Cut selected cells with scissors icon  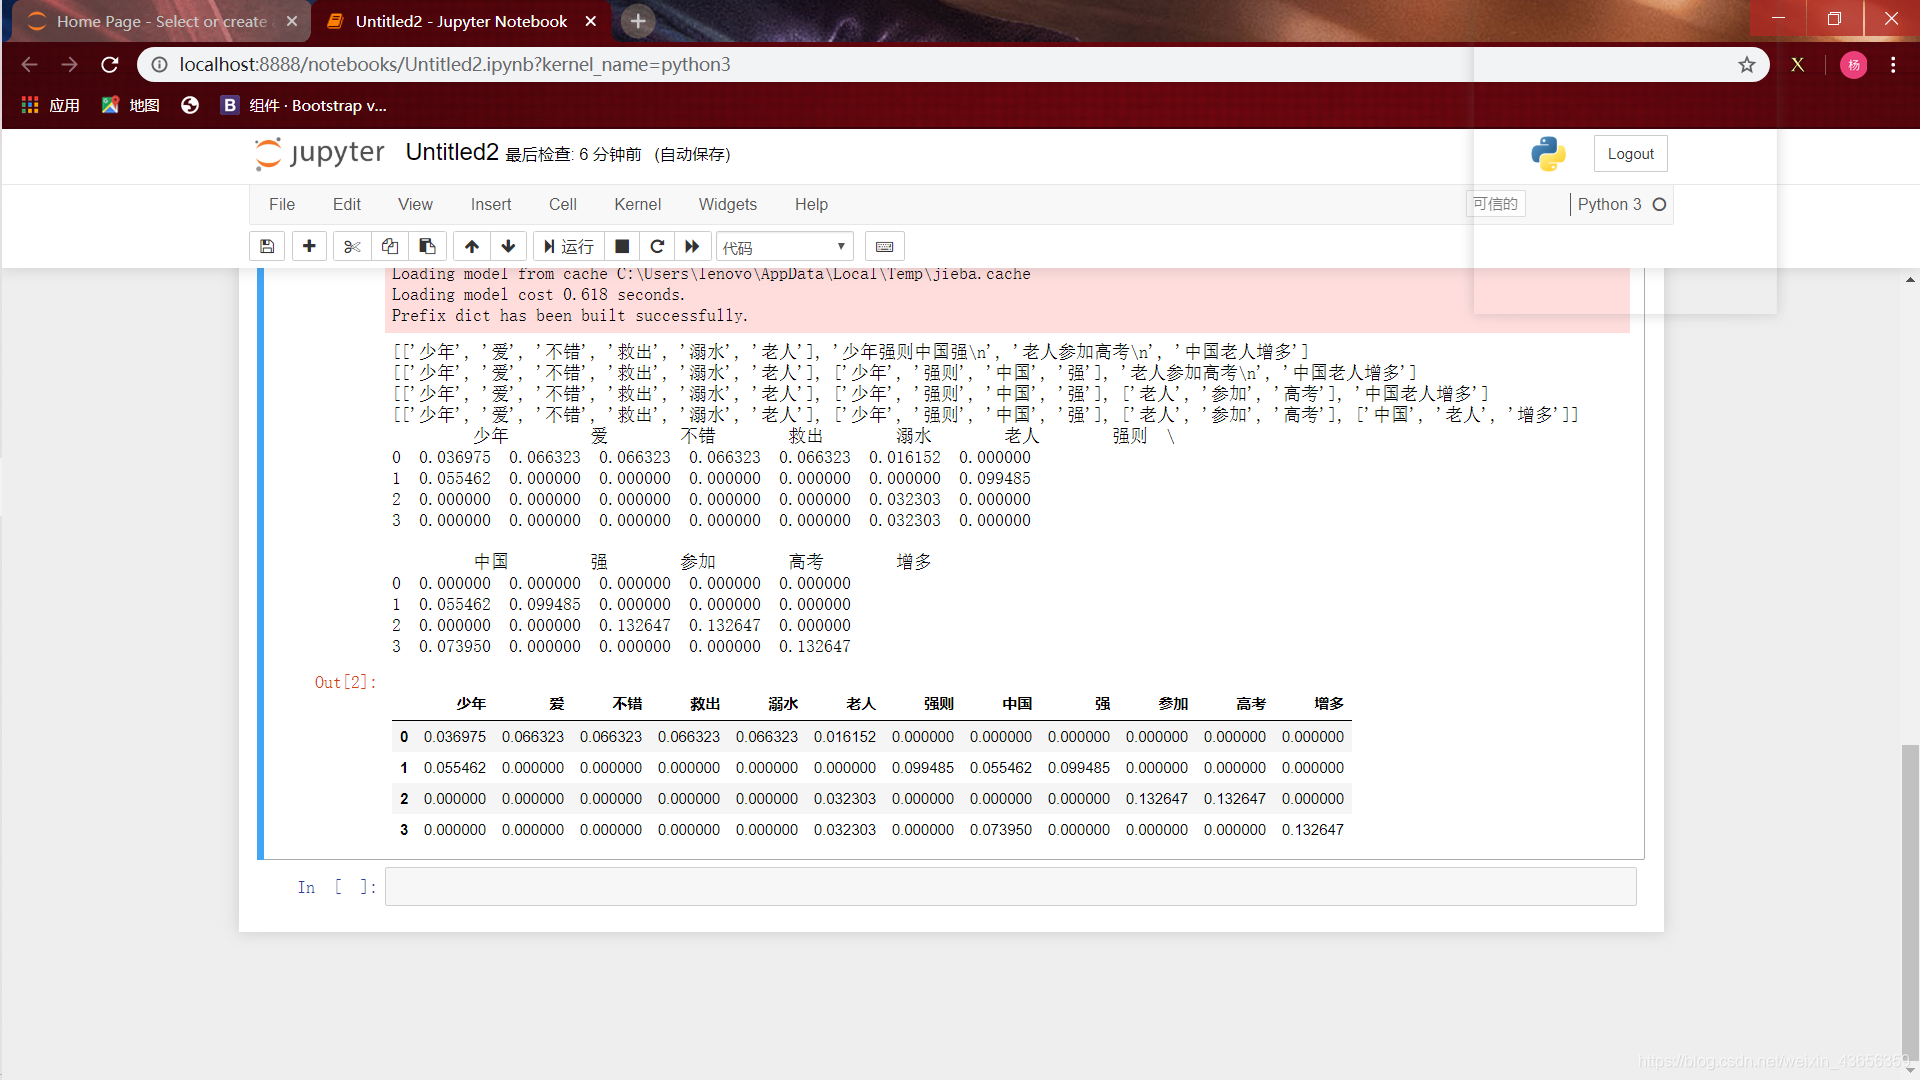(x=352, y=246)
